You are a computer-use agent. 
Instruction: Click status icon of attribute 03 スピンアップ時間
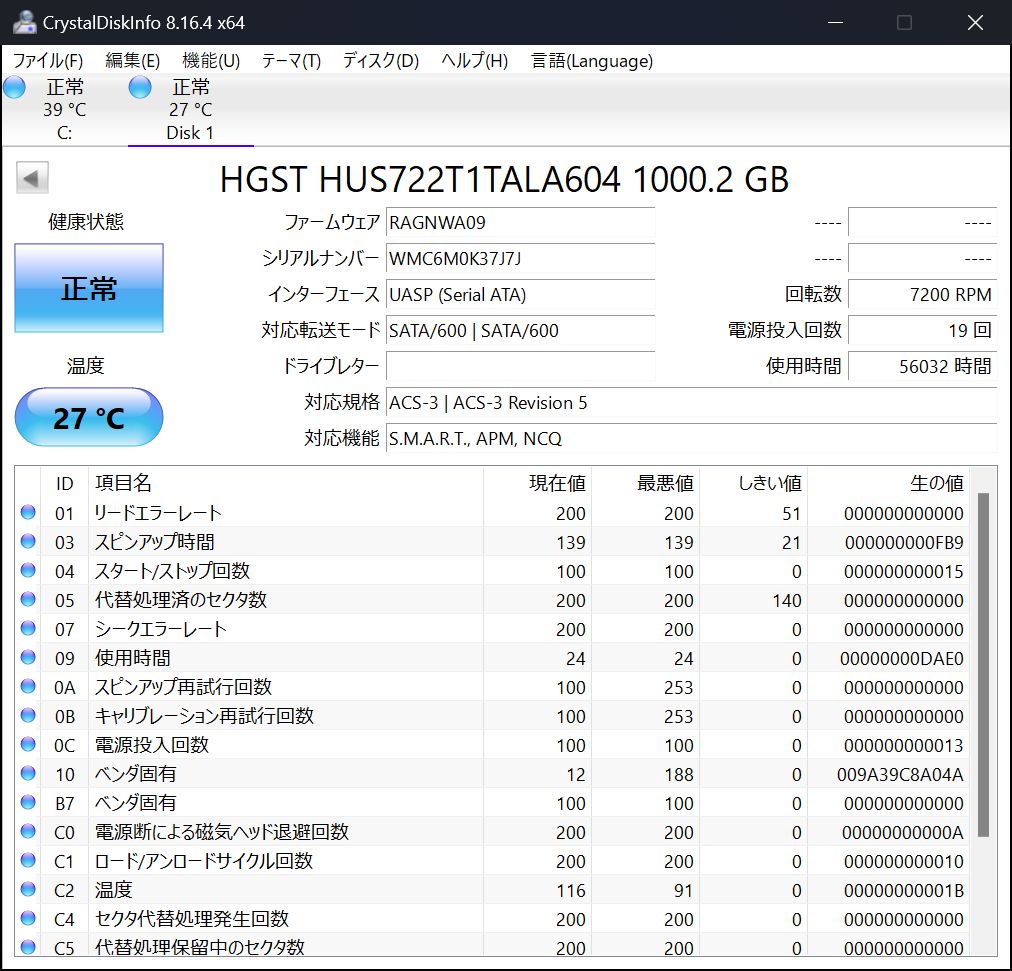[28, 542]
